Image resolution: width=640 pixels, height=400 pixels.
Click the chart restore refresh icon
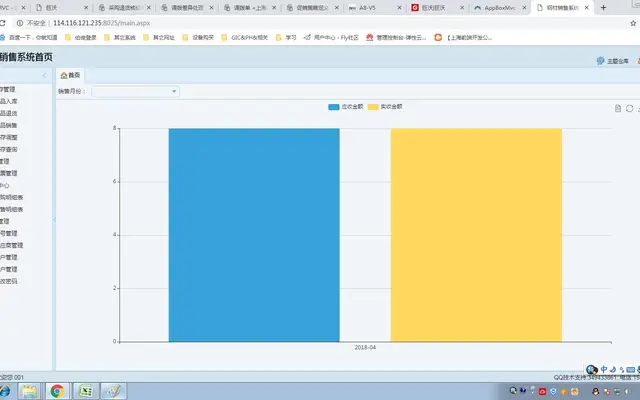pyautogui.click(x=629, y=108)
